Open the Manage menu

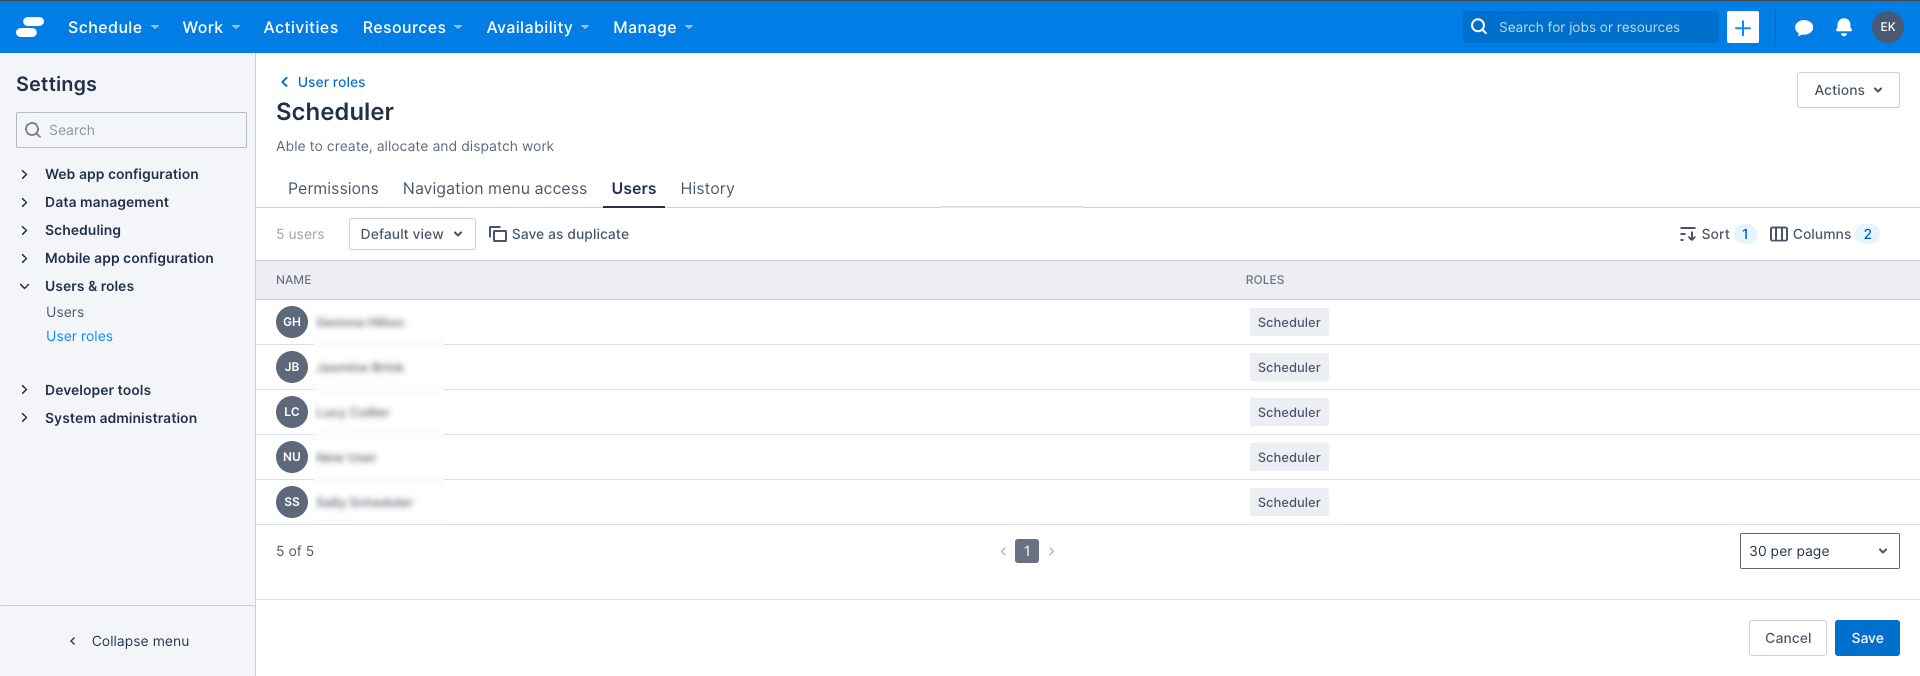653,27
